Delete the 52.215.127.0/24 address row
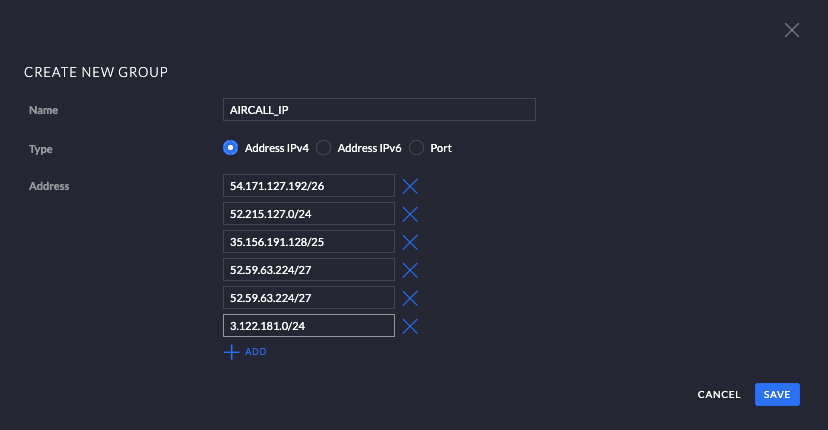The width and height of the screenshot is (828, 430). (x=409, y=214)
